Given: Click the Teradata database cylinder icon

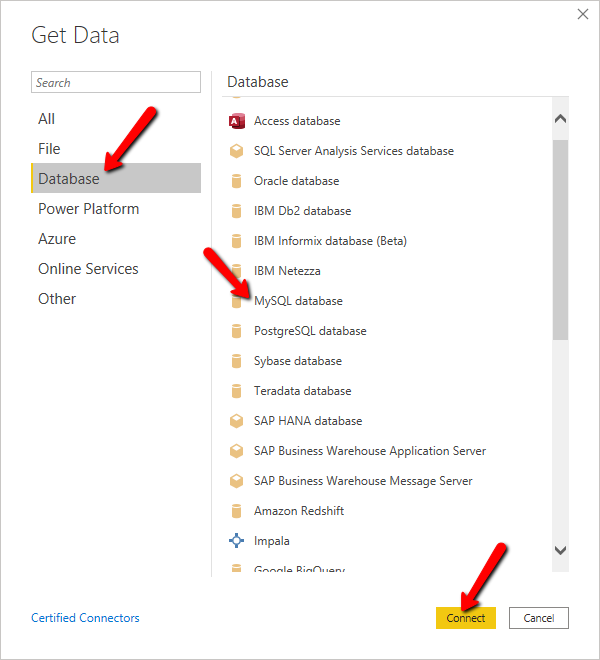Looking at the screenshot, I should 237,391.
